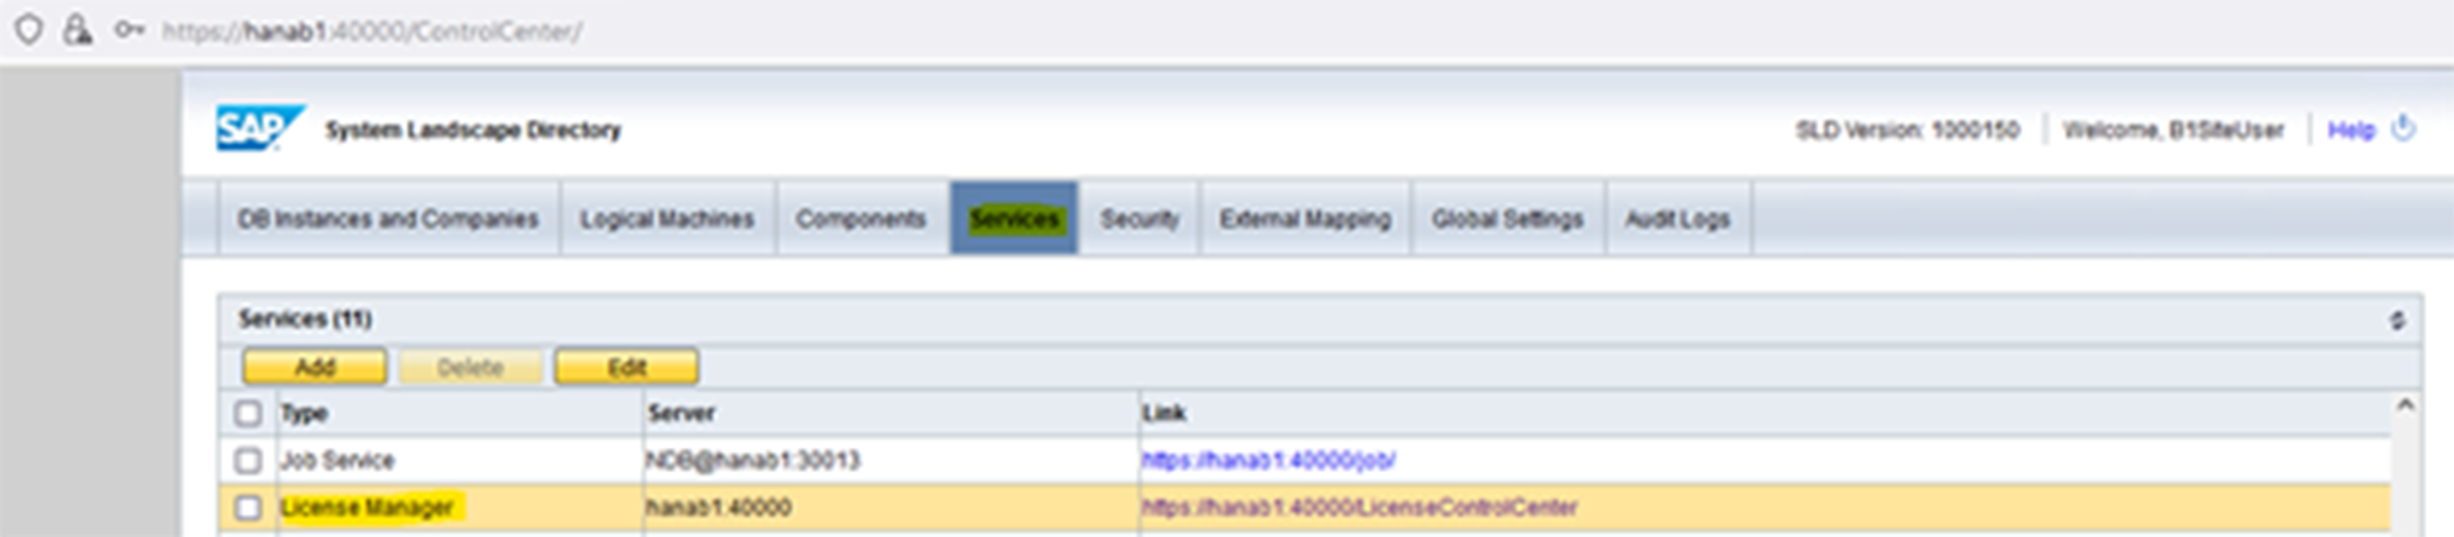2454x537 pixels.
Task: Open the License Control Center link
Action: point(1359,508)
